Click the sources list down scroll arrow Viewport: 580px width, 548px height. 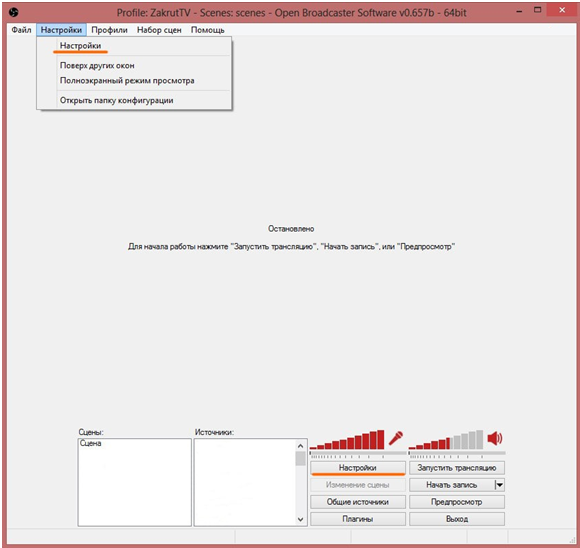tap(300, 520)
